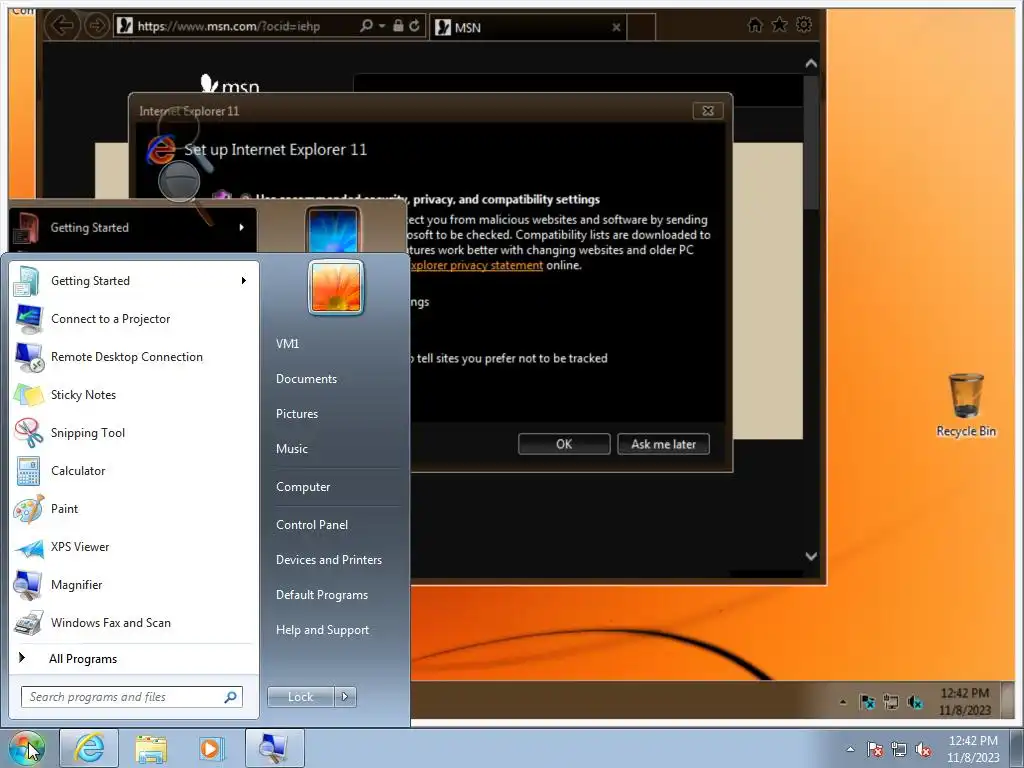
Task: Click the muted volume icon in the tray
Action: pos(923,750)
